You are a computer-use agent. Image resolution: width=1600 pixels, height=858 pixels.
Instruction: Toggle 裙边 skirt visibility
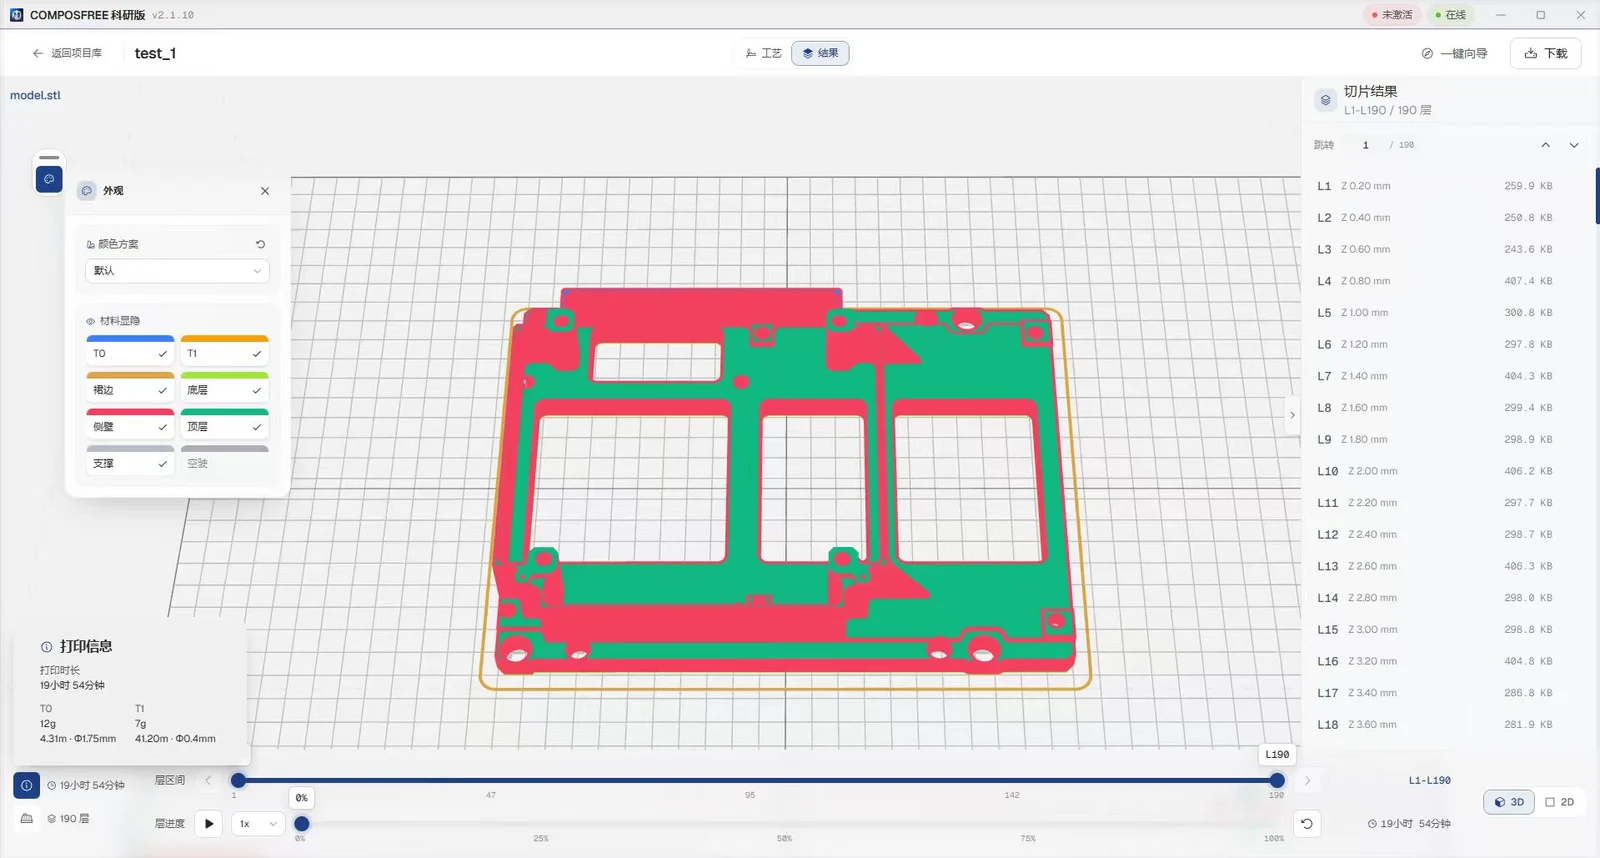click(x=130, y=389)
